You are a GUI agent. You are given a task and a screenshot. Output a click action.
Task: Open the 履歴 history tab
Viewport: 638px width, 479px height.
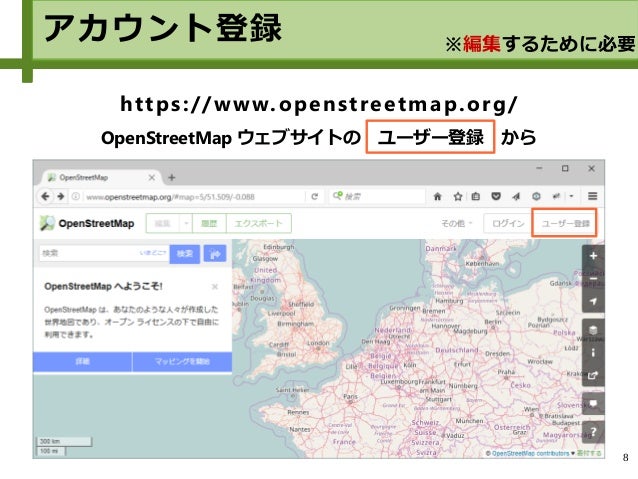[209, 223]
